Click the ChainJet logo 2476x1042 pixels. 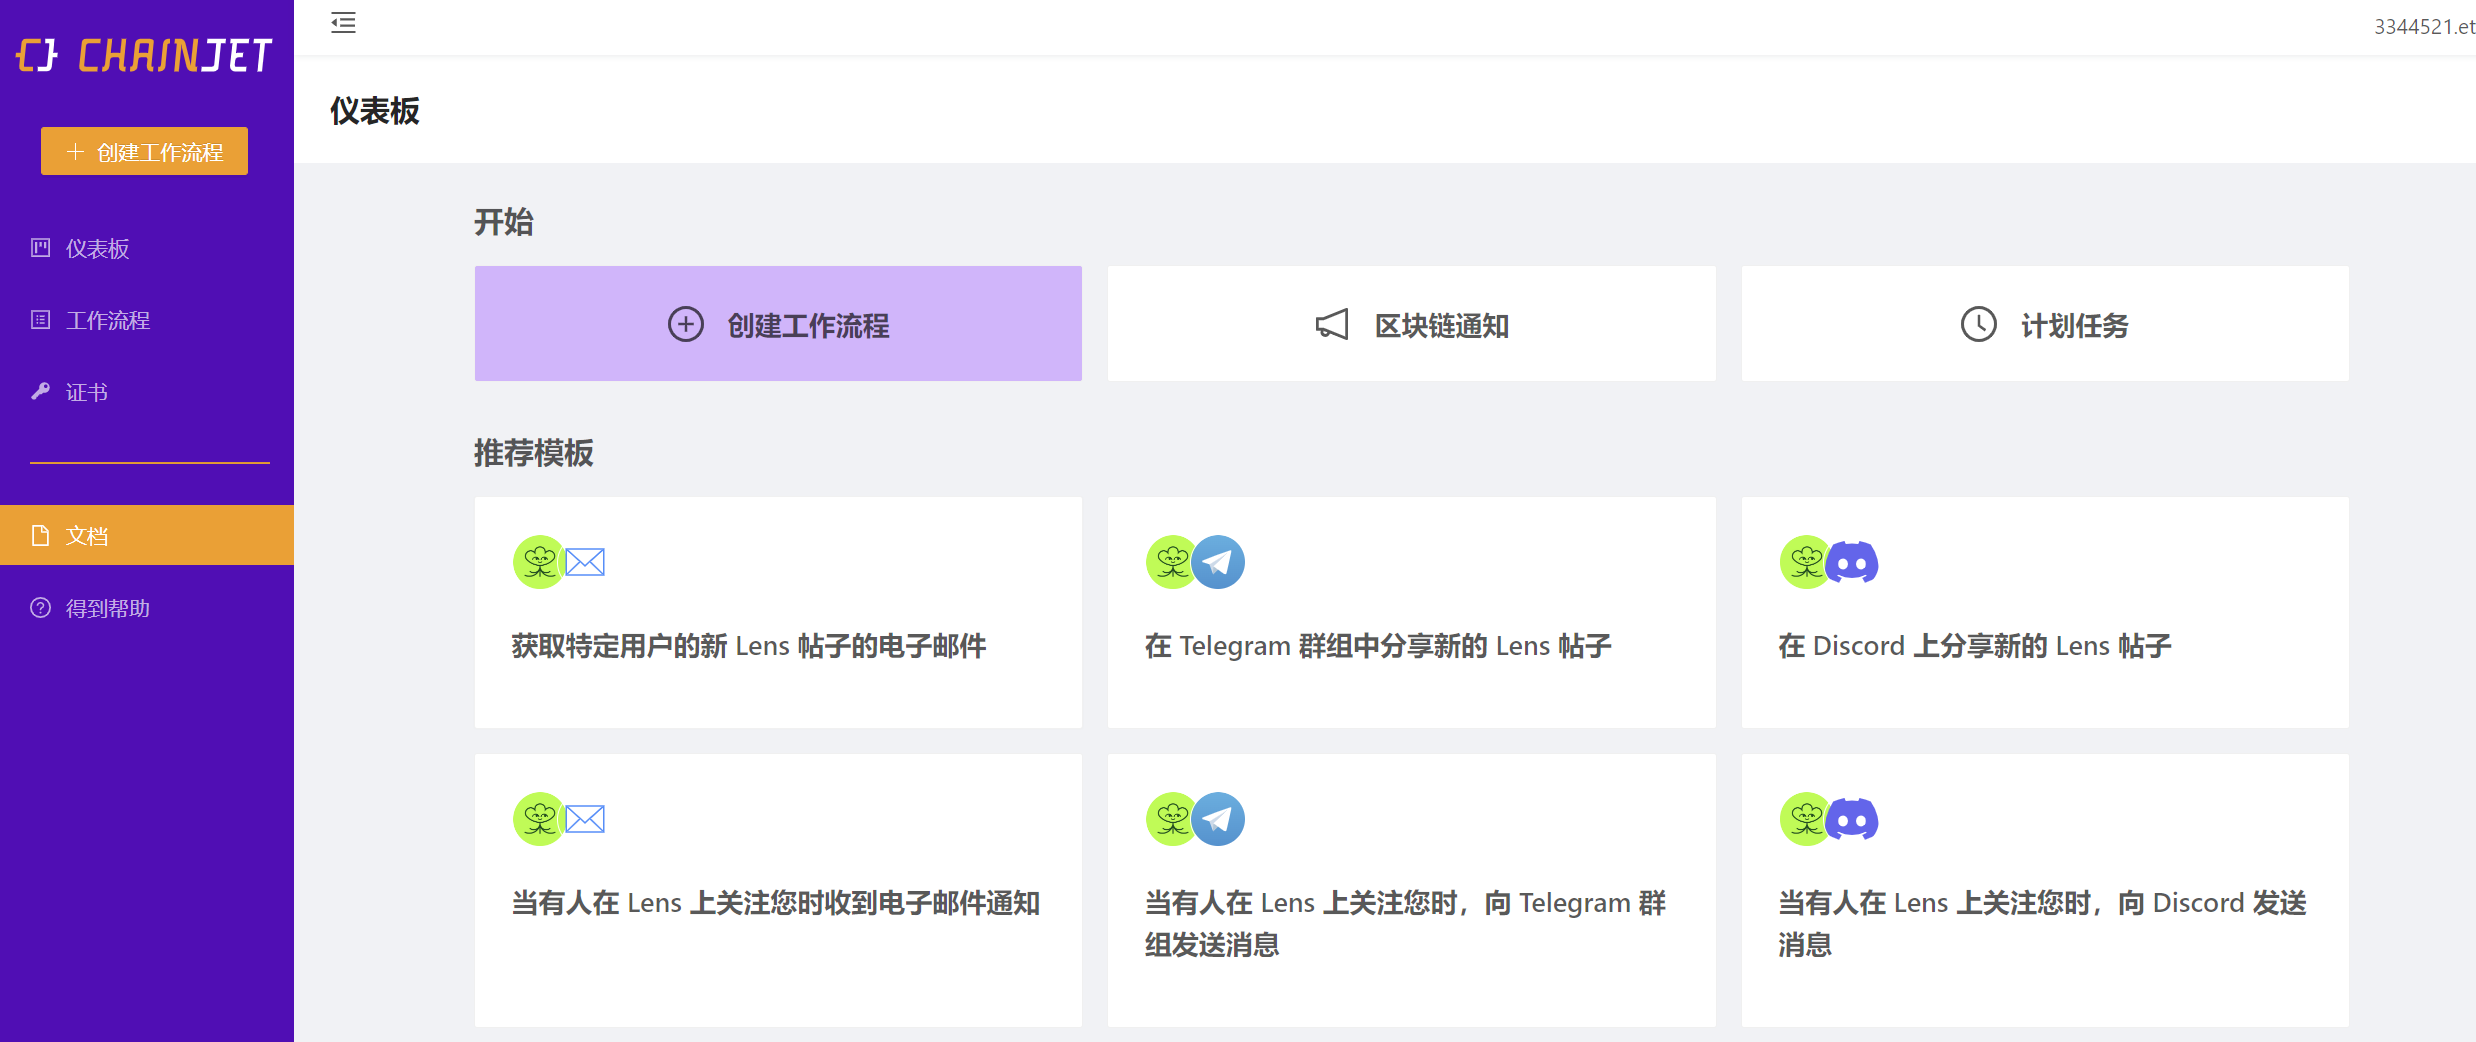tap(144, 55)
